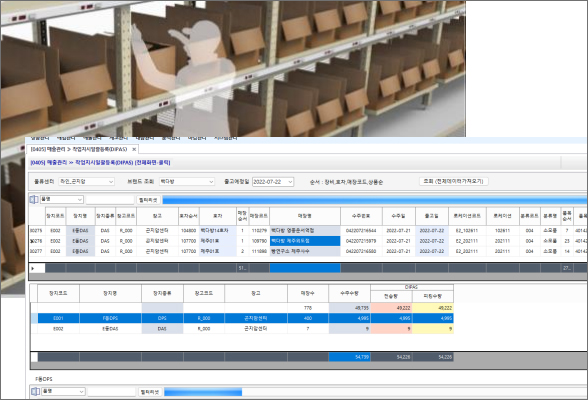Select the [0405] 매출관리 DIPAS tab
This screenshot has width=588, height=400.
point(79,149)
